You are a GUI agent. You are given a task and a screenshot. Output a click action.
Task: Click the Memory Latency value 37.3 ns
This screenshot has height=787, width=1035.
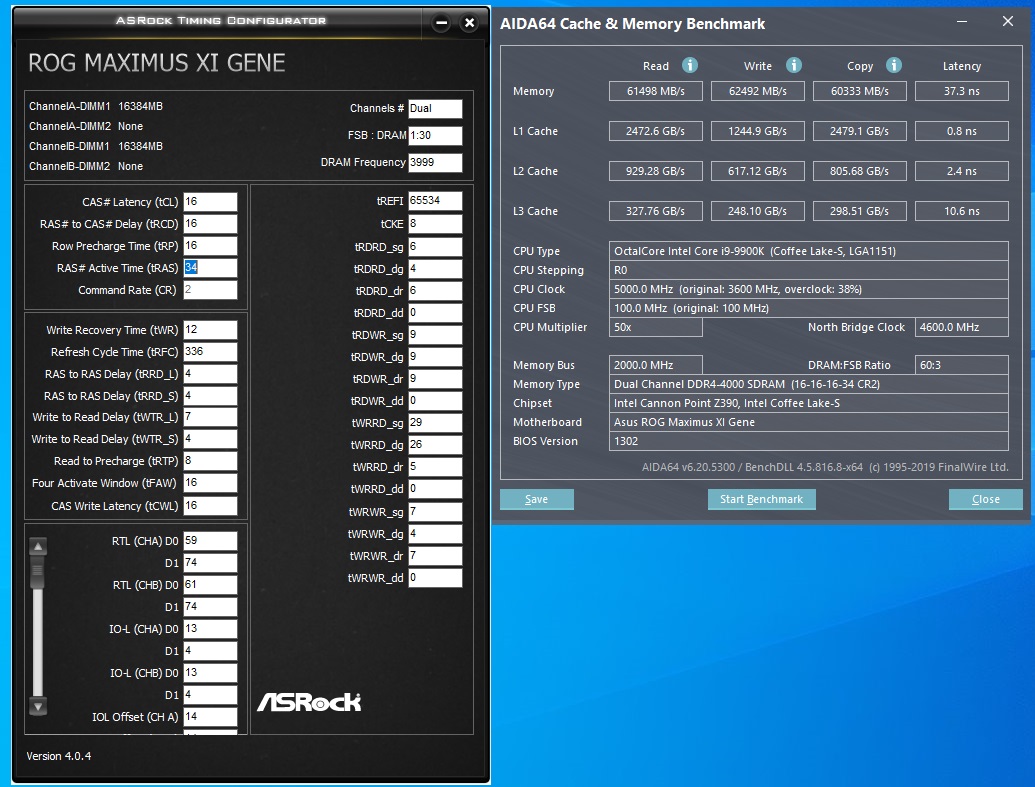962,91
